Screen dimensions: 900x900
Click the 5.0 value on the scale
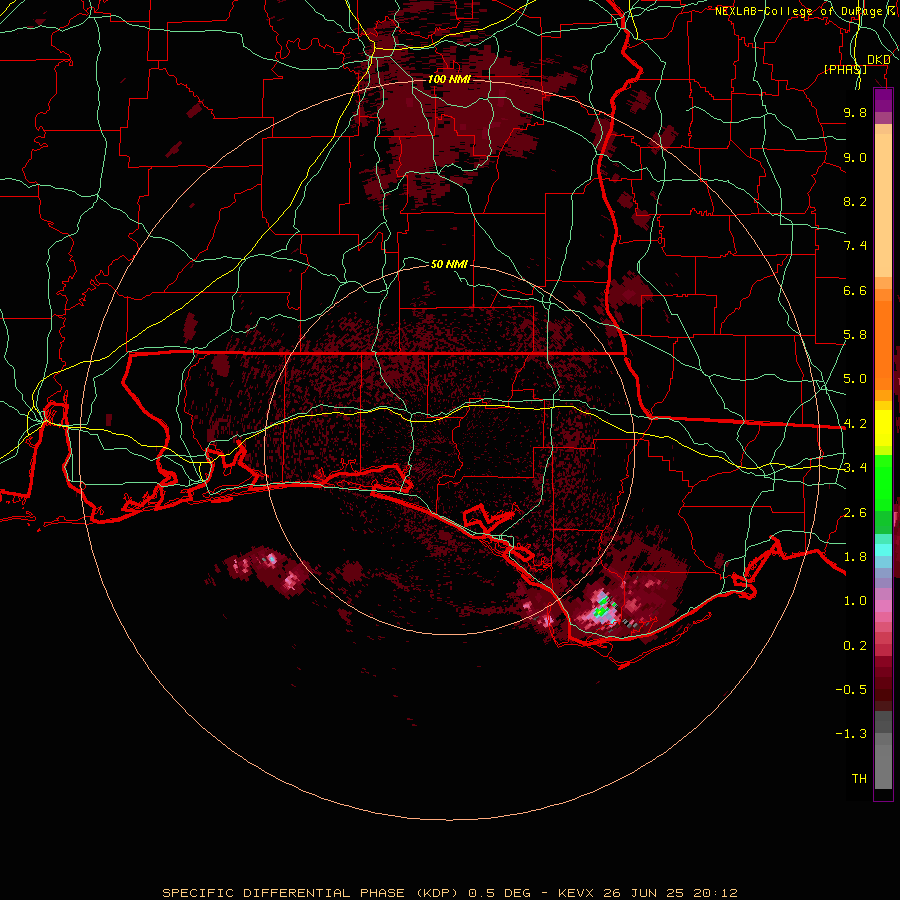855,379
